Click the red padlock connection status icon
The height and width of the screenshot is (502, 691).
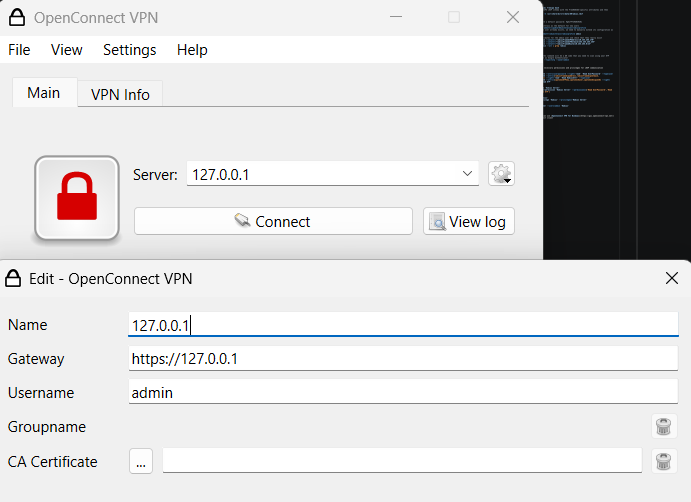click(77, 198)
